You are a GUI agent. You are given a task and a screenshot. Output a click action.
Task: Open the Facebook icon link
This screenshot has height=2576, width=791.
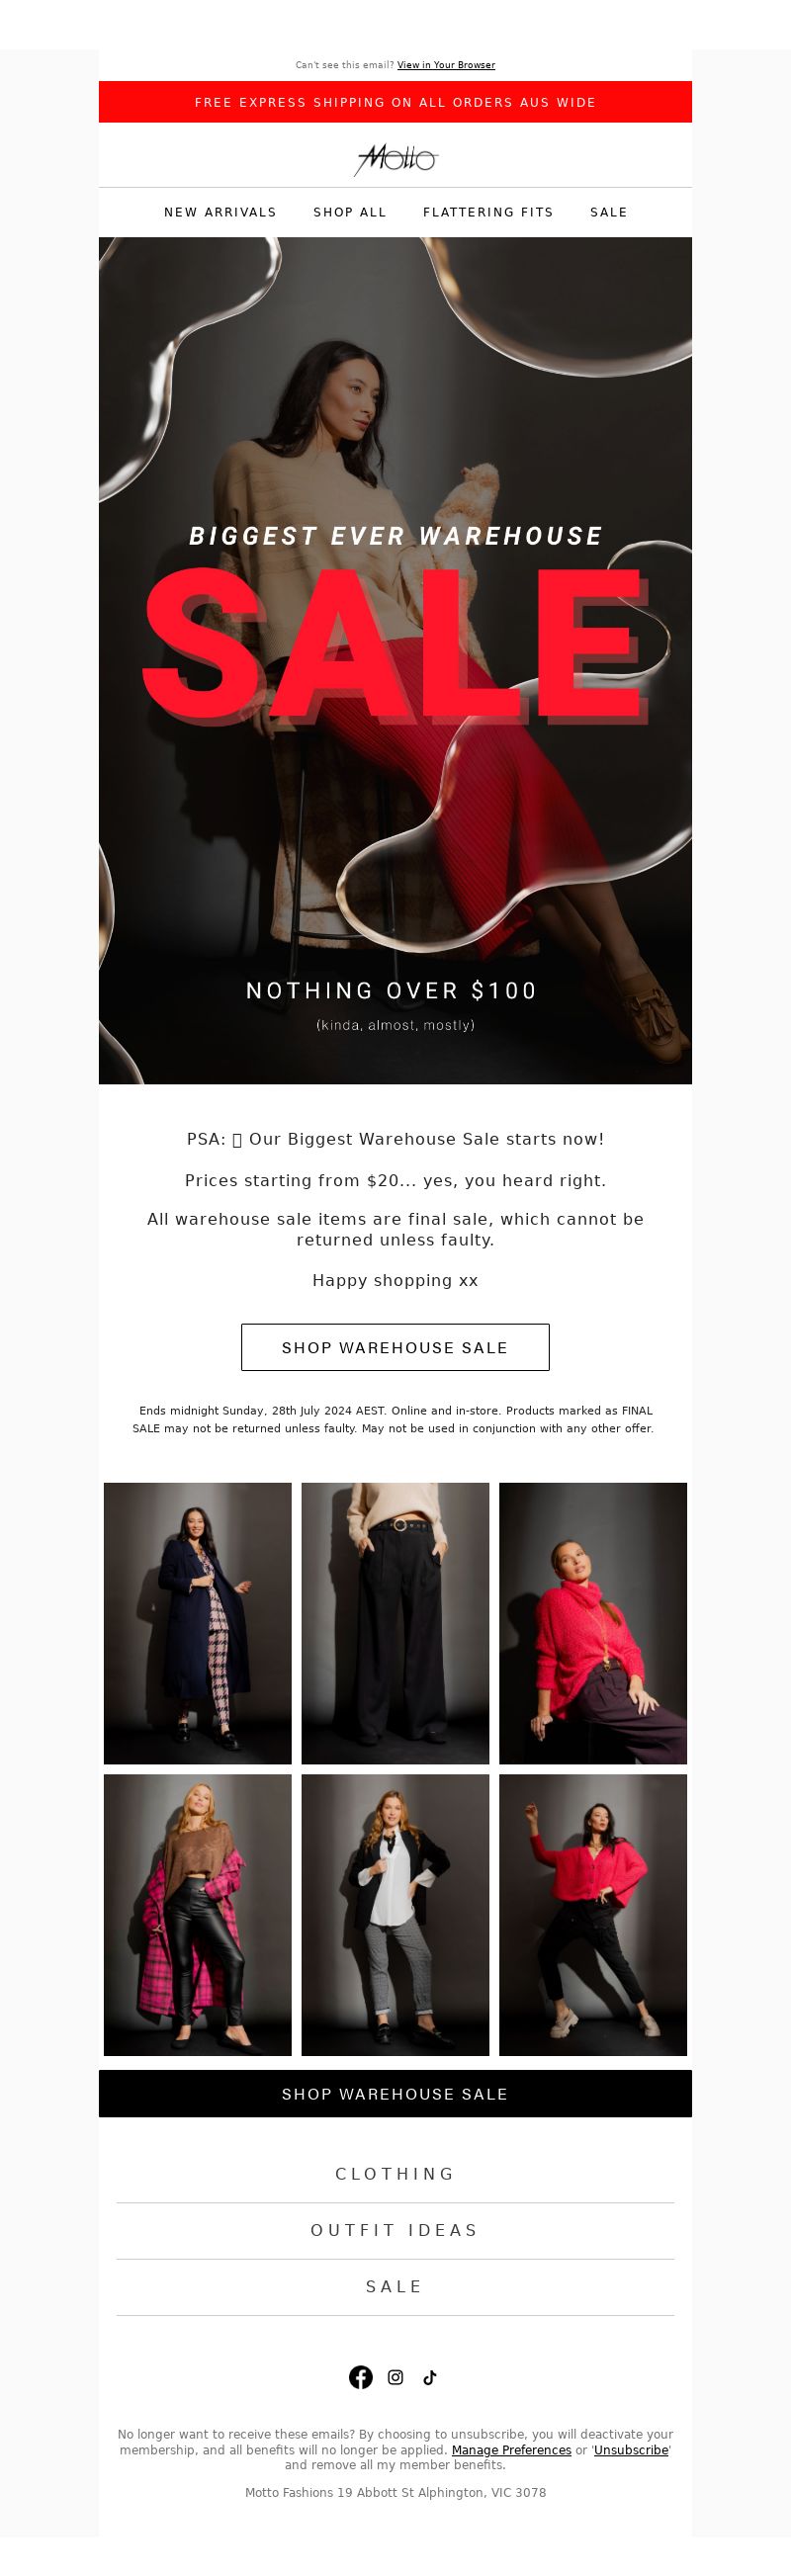(x=361, y=2377)
